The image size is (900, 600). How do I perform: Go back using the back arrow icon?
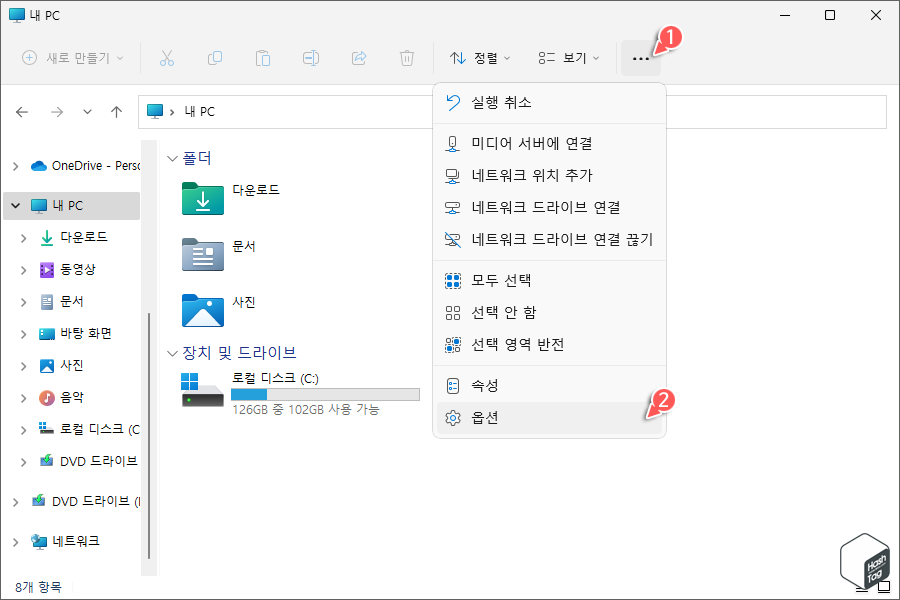(22, 112)
